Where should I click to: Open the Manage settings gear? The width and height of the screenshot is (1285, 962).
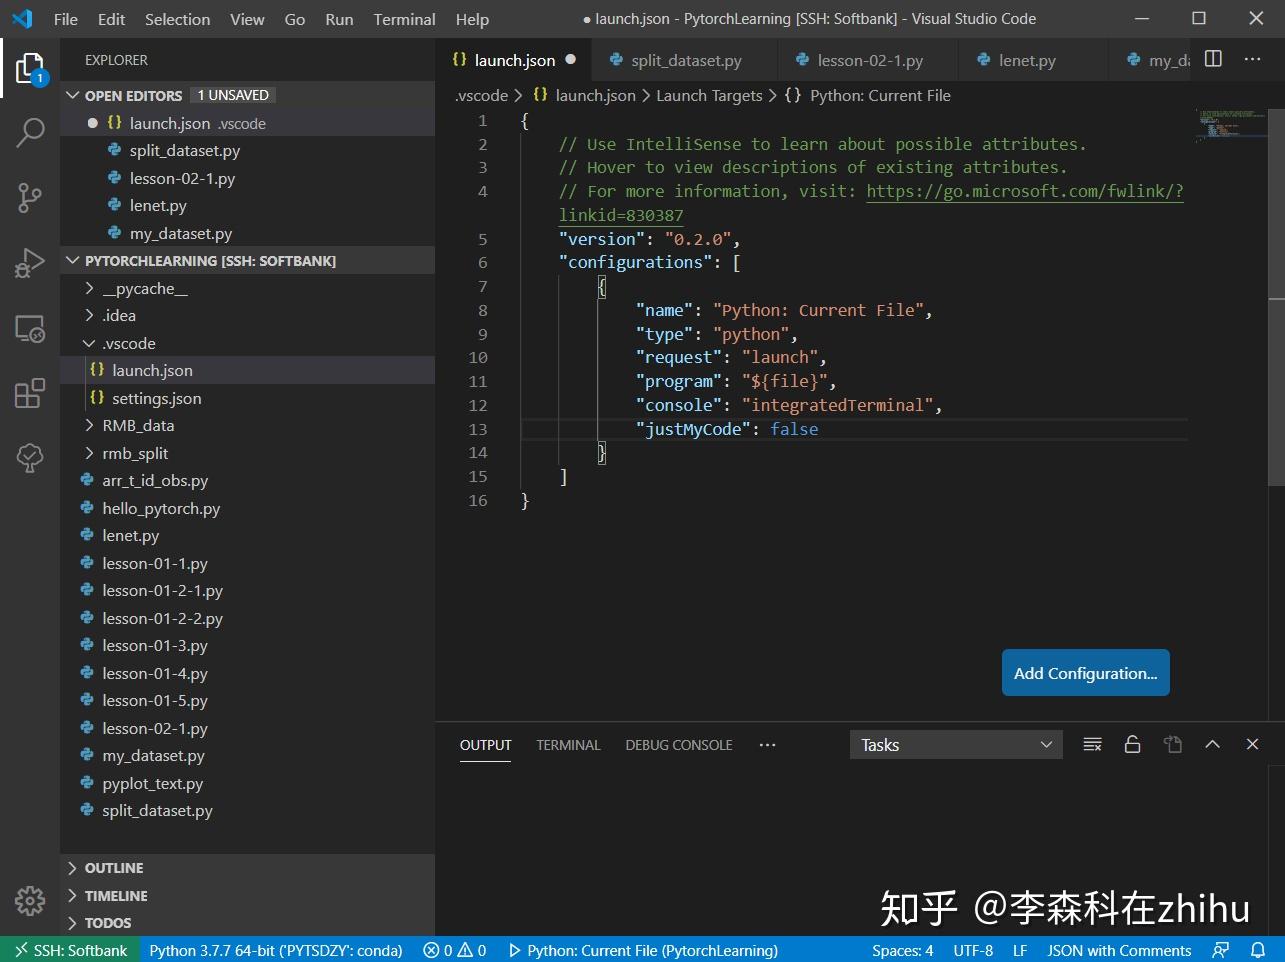click(x=29, y=900)
